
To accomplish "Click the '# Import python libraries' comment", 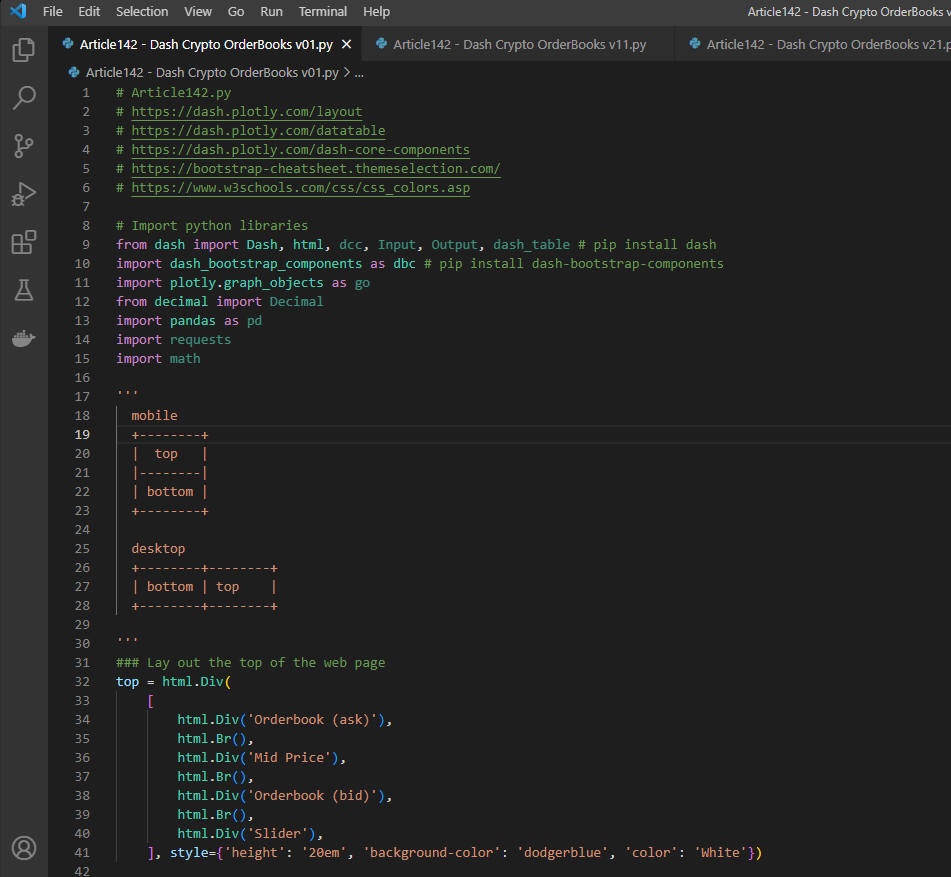I will (212, 226).
